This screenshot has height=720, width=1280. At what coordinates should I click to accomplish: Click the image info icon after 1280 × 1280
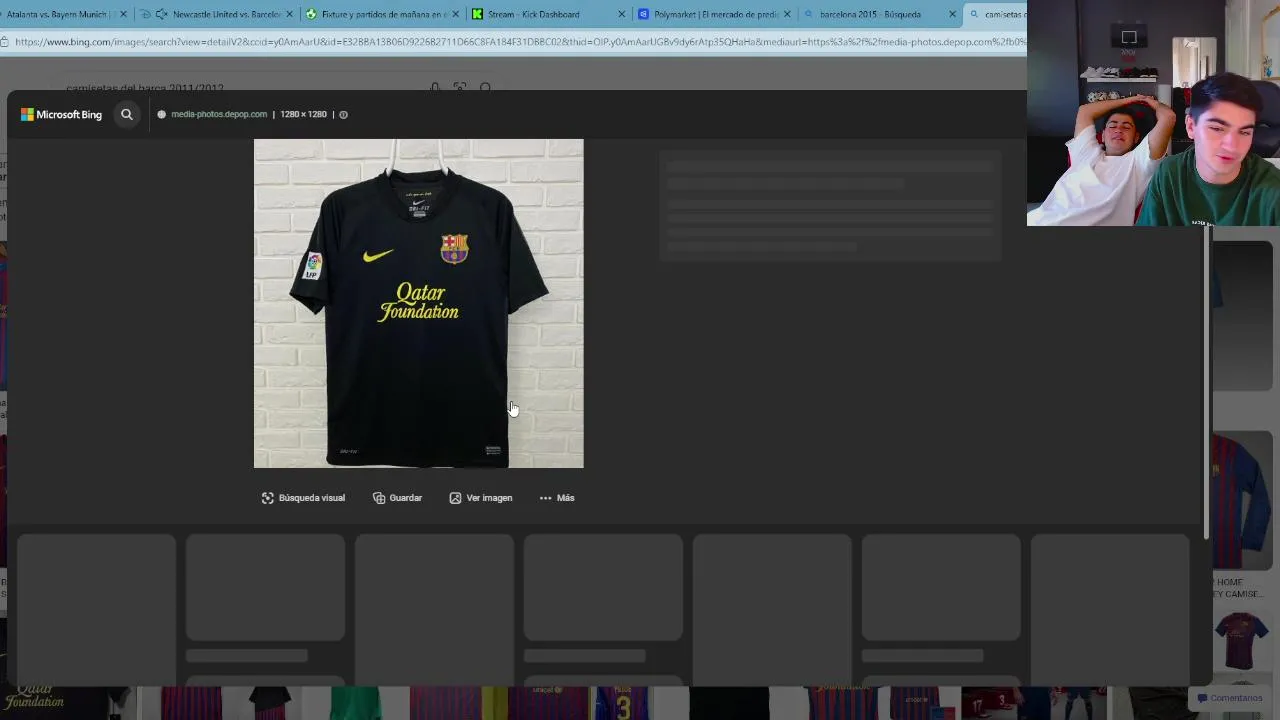click(343, 114)
